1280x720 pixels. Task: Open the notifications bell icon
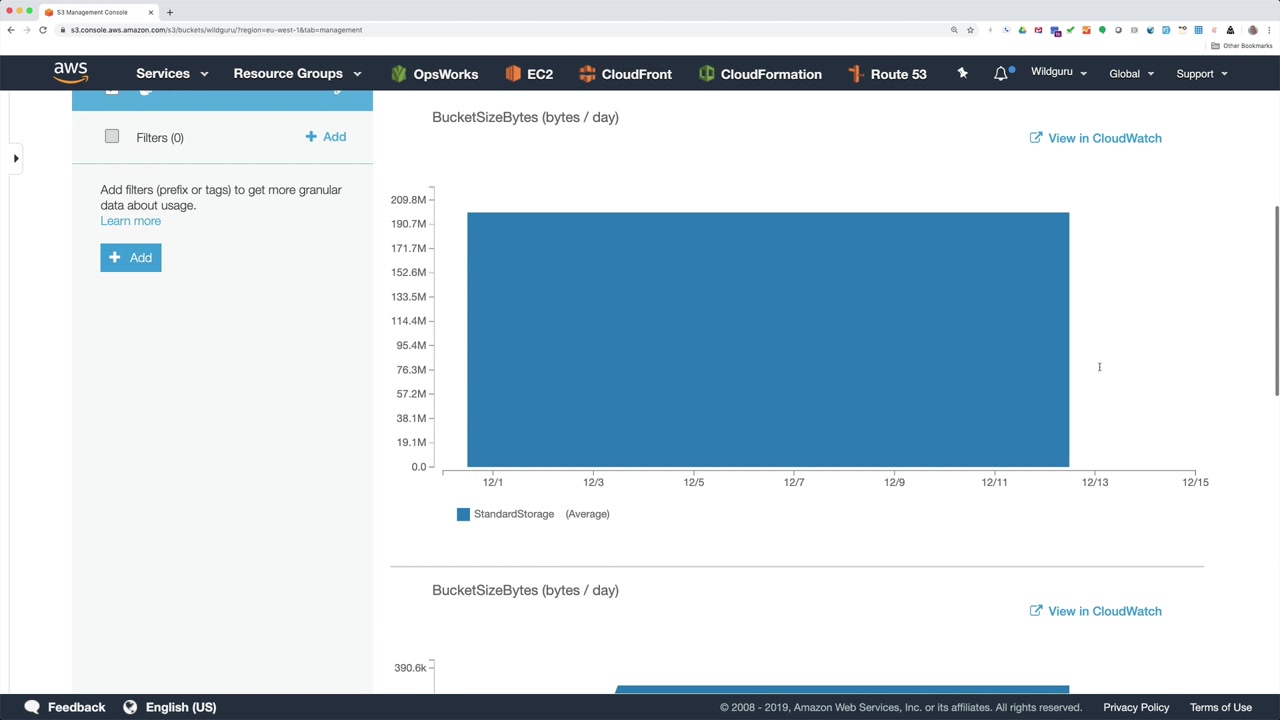coord(1001,73)
